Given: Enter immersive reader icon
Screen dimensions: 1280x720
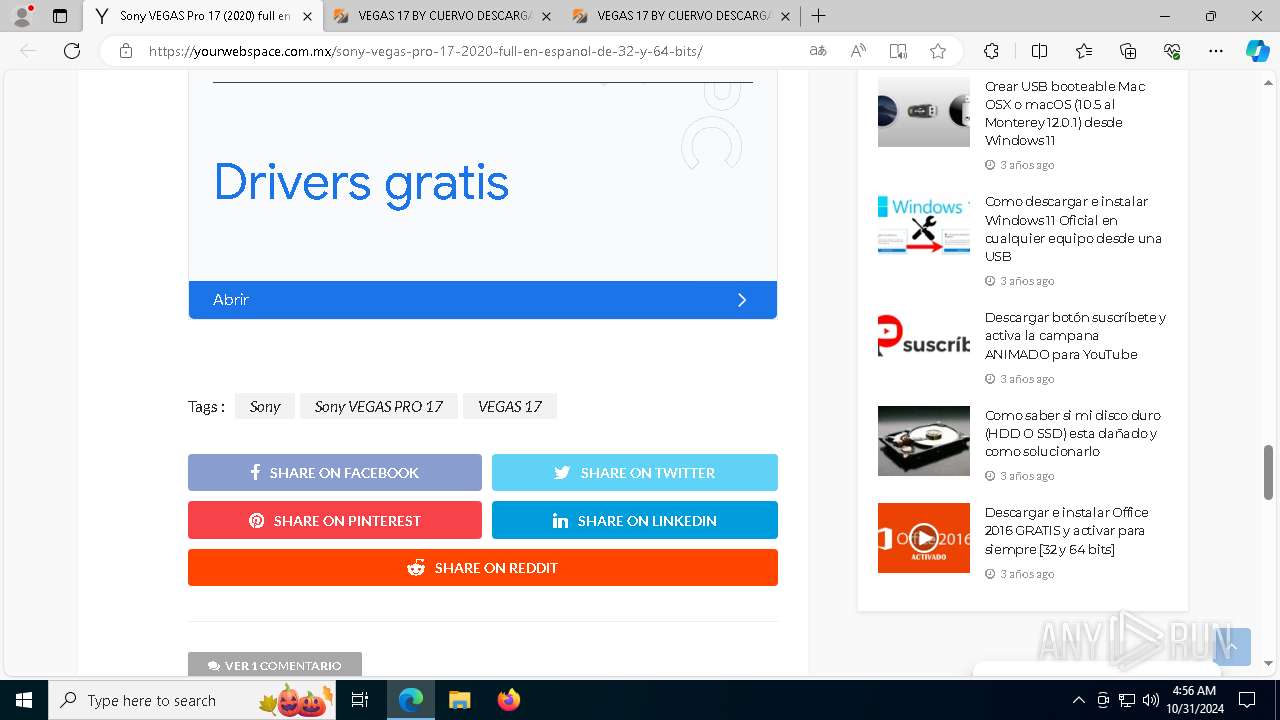Looking at the screenshot, I should (x=898, y=51).
